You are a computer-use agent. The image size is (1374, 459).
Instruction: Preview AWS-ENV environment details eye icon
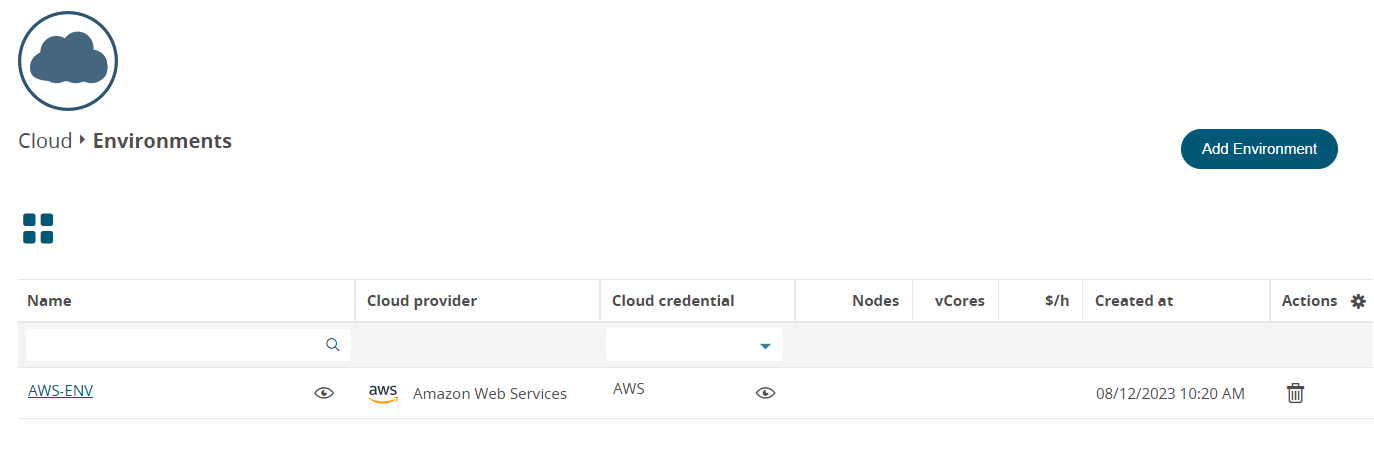[323, 393]
